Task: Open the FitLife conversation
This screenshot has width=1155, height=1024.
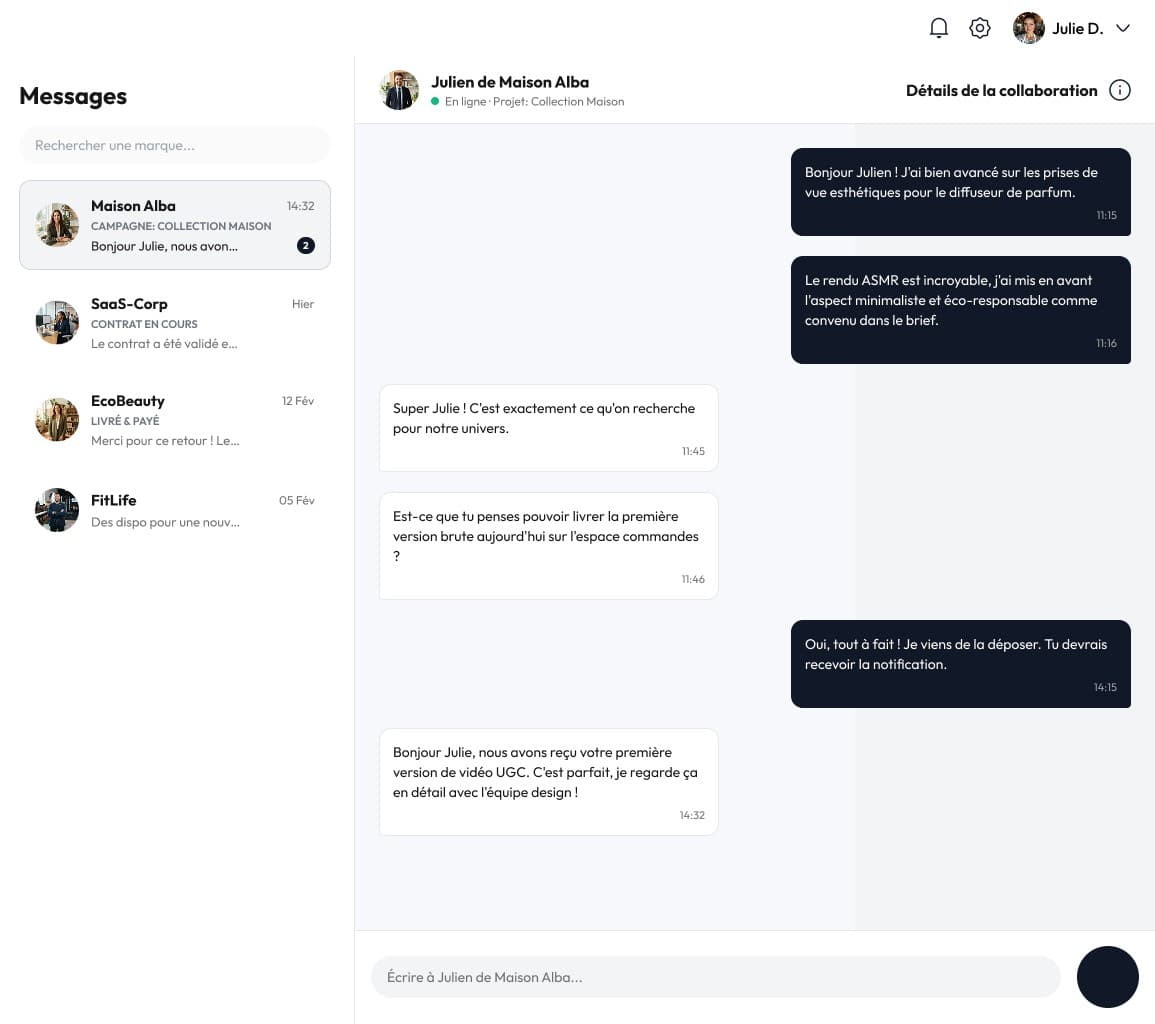Action: [175, 510]
